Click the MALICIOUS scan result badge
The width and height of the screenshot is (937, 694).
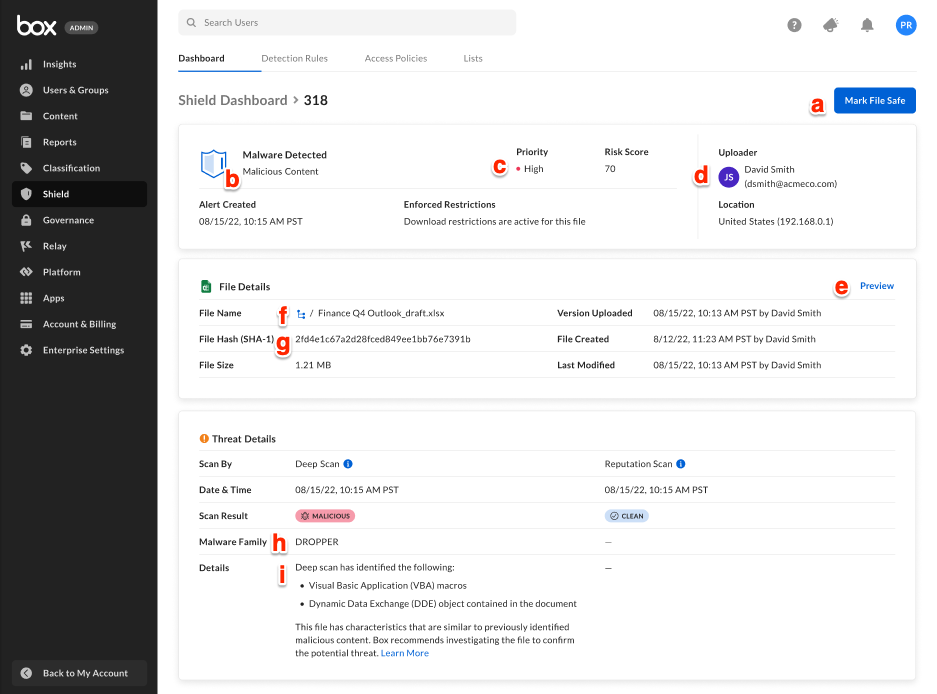click(x=325, y=516)
